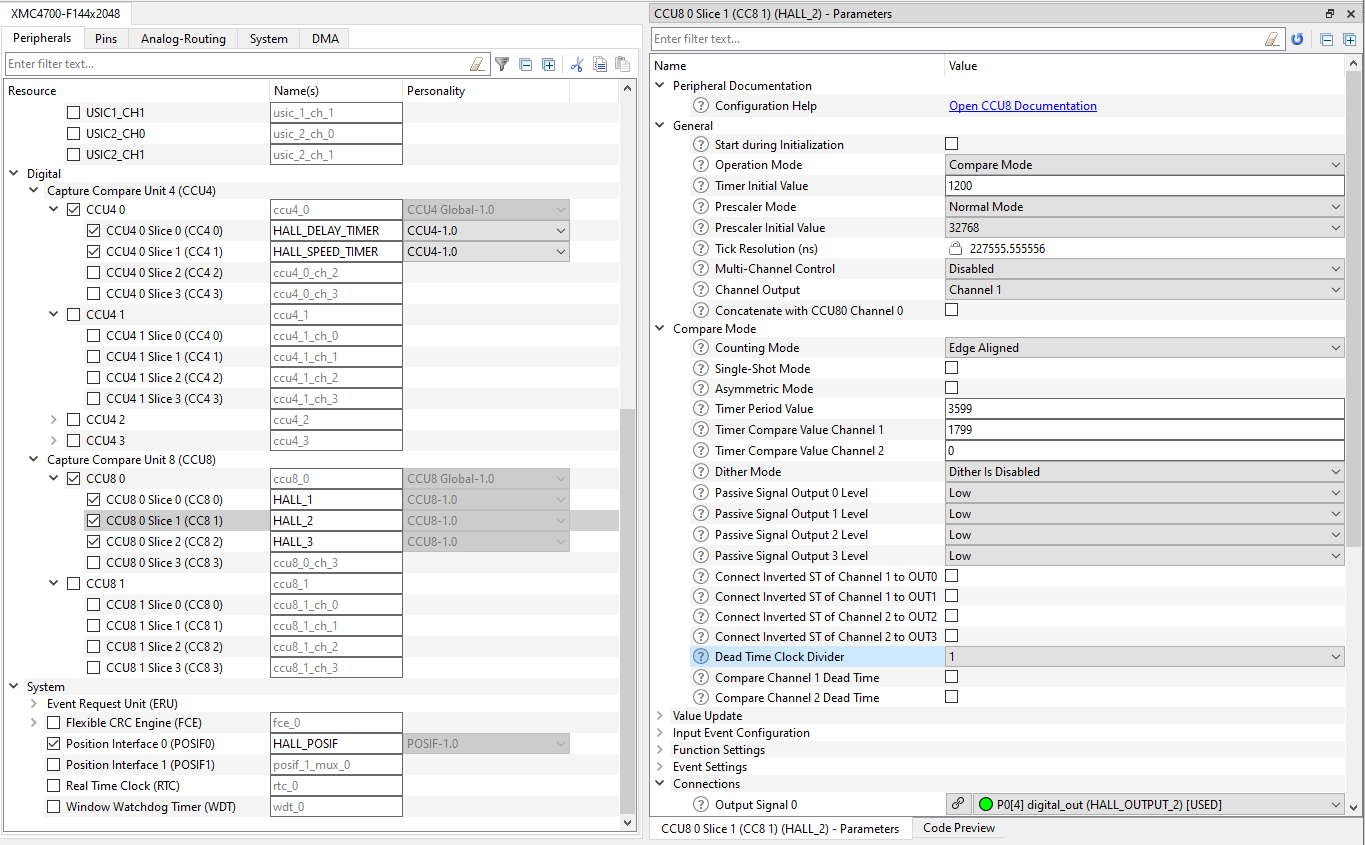Clear the Peripherals filter text with the eraser icon
The height and width of the screenshot is (845, 1365).
478,64
